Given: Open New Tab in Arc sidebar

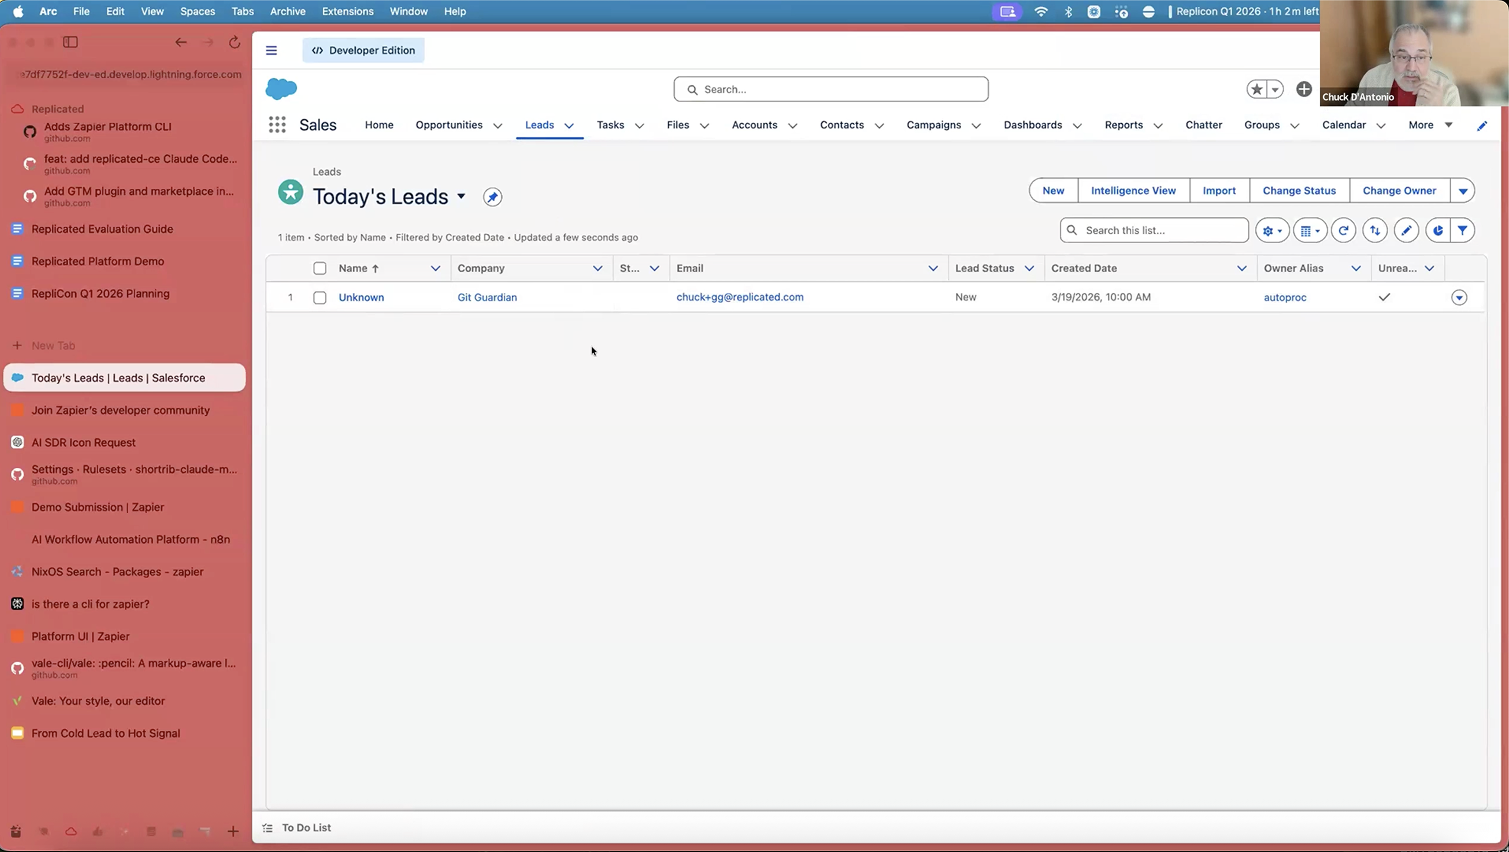Looking at the screenshot, I should tap(124, 345).
